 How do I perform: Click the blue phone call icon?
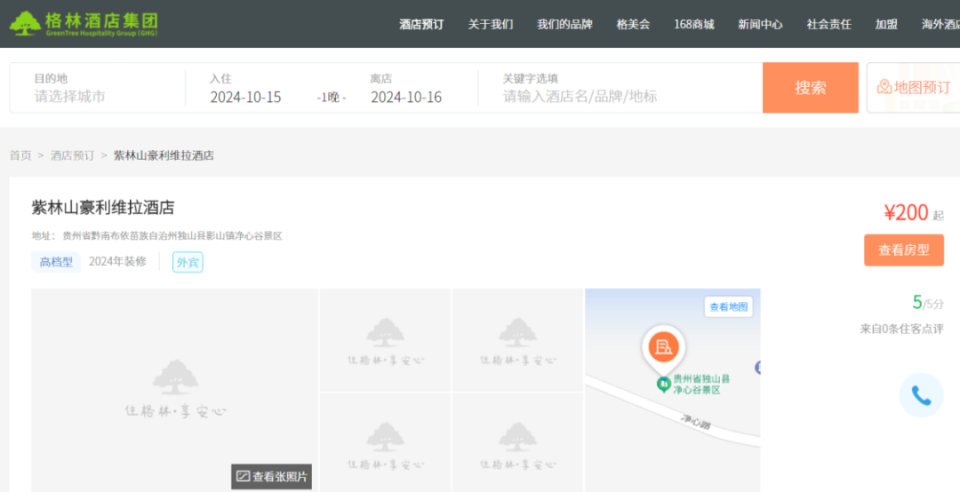click(x=921, y=395)
